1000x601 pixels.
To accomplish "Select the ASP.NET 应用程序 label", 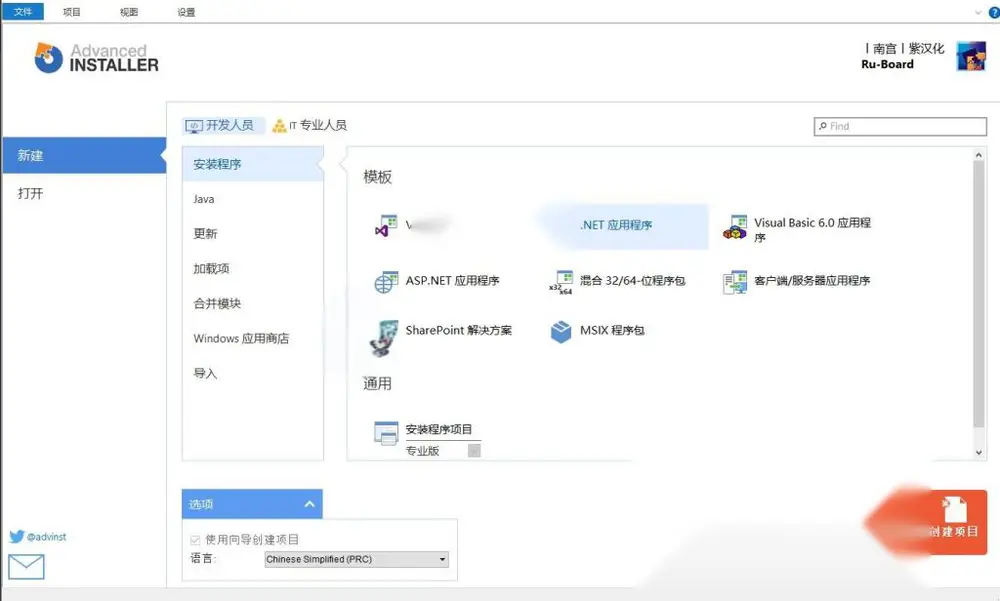I will (452, 281).
